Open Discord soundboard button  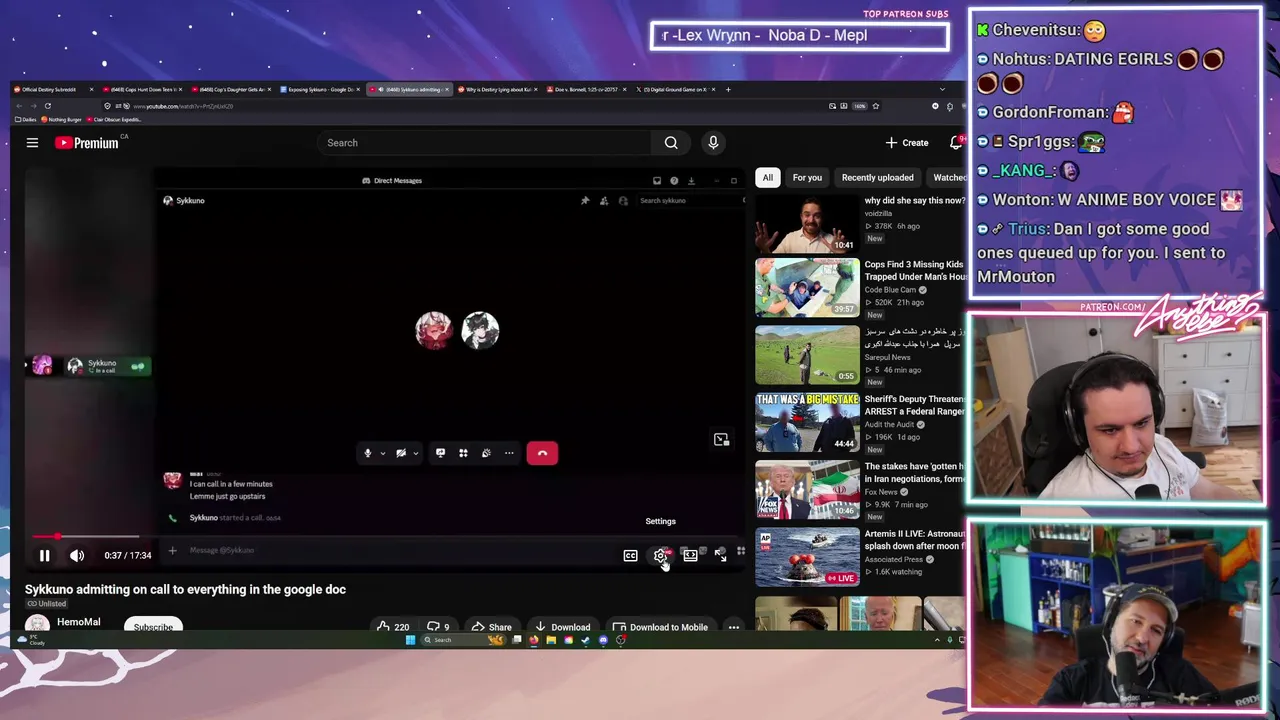(486, 453)
